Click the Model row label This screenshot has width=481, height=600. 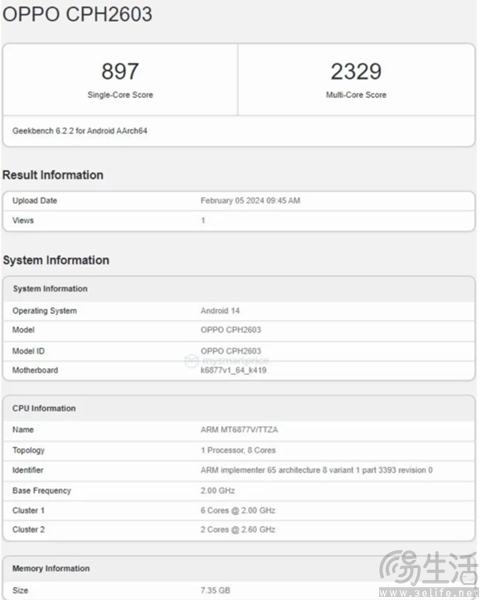tap(23, 330)
